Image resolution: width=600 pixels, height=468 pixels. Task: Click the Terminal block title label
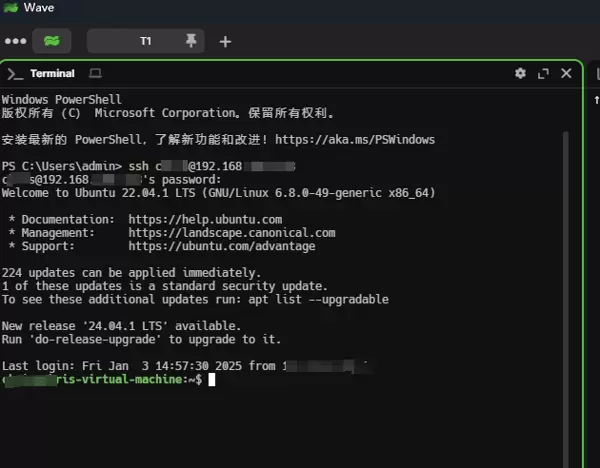click(x=52, y=73)
